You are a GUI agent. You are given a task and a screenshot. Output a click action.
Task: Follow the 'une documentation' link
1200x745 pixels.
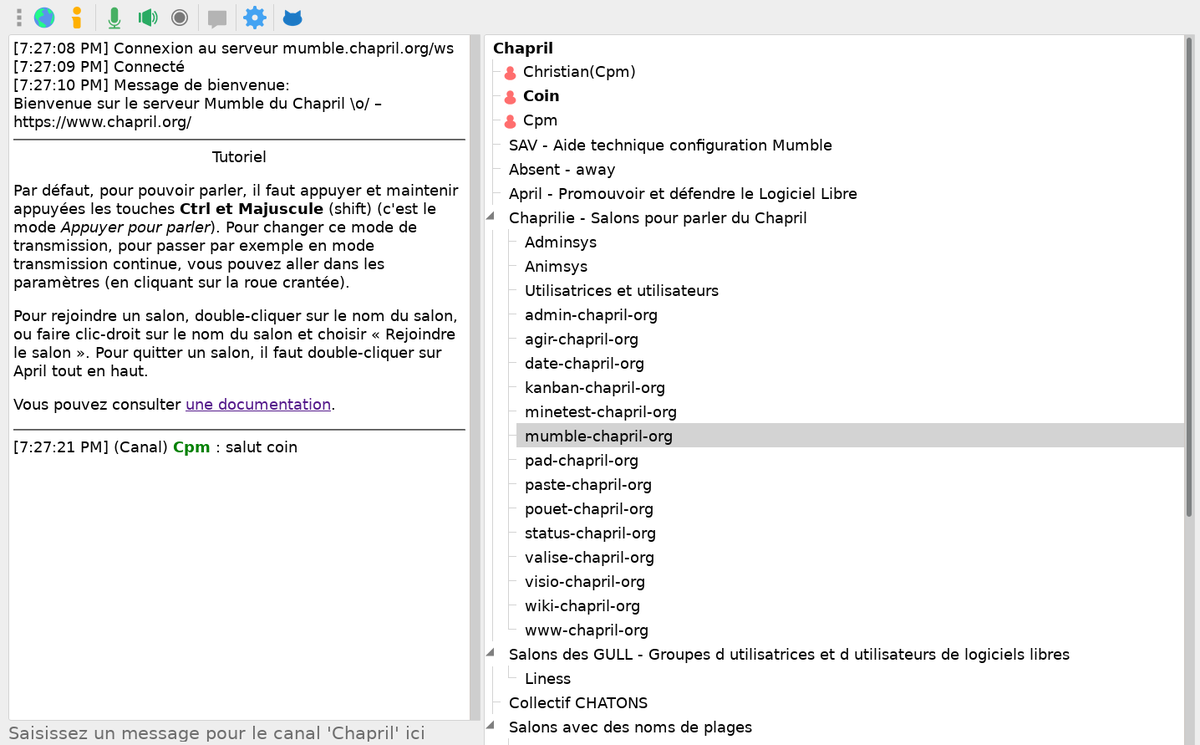coord(258,405)
